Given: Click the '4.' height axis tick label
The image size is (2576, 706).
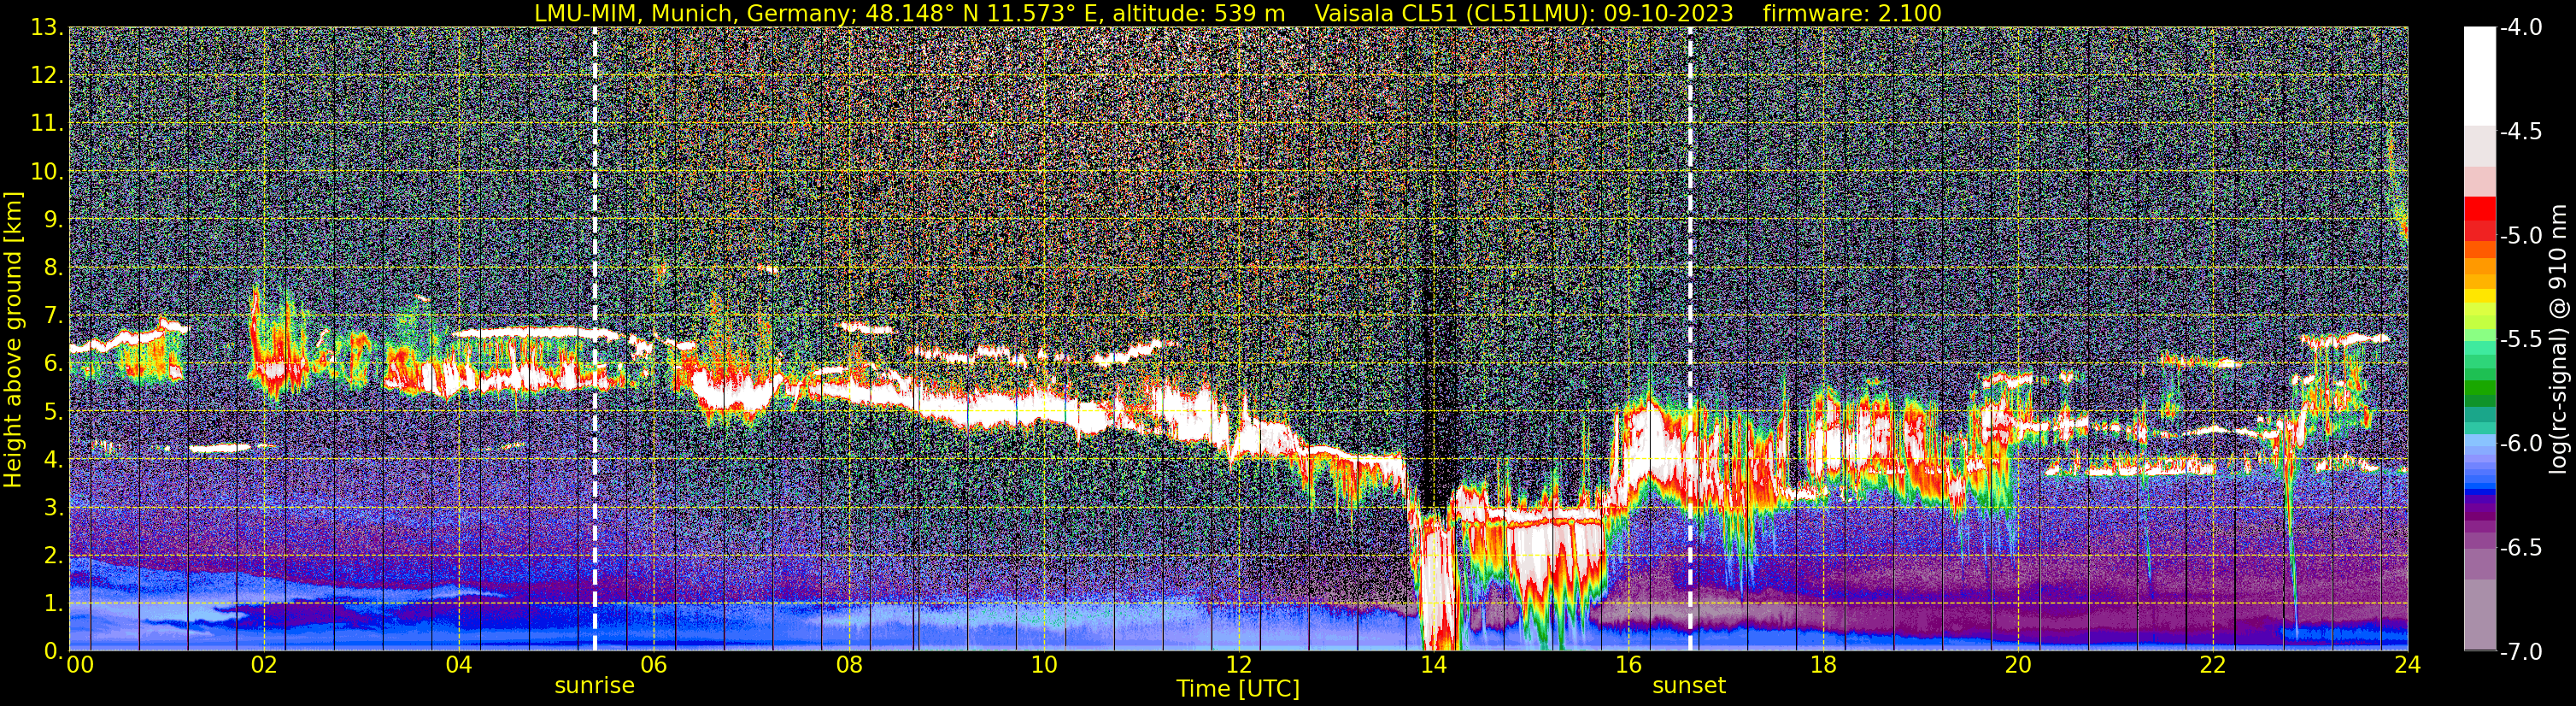Looking at the screenshot, I should tap(53, 460).
